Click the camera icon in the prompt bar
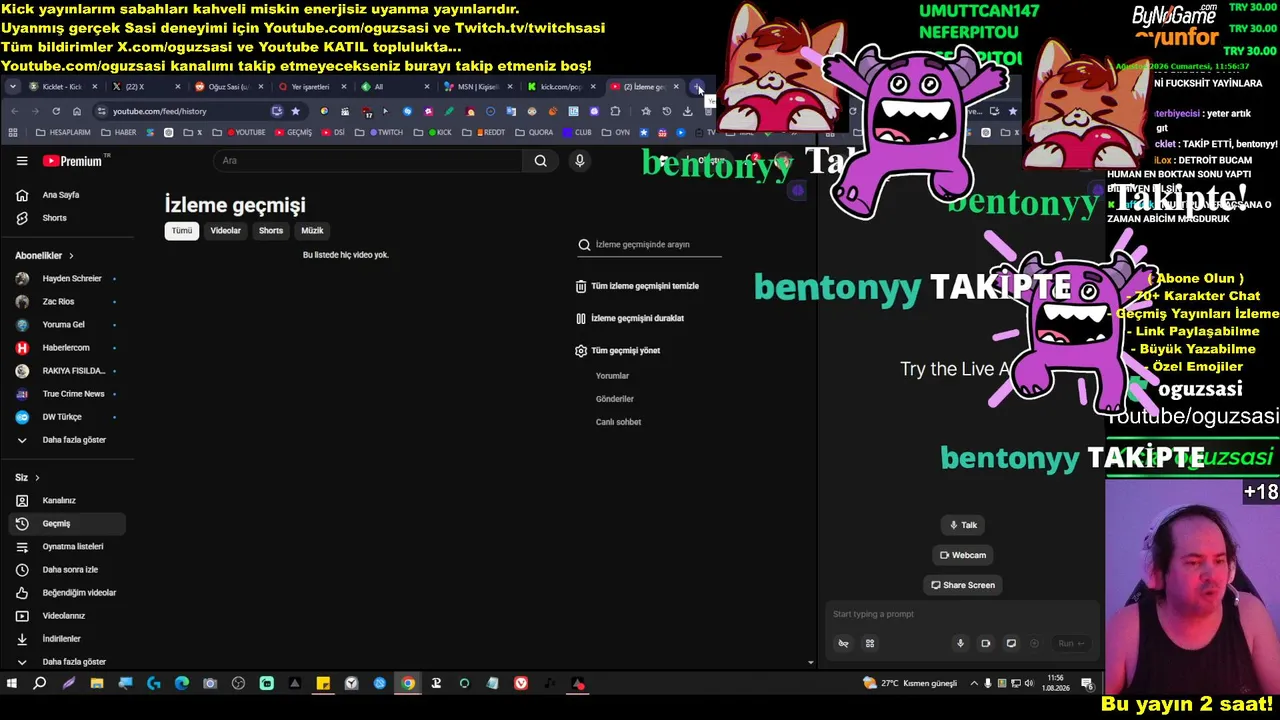 (x=985, y=644)
